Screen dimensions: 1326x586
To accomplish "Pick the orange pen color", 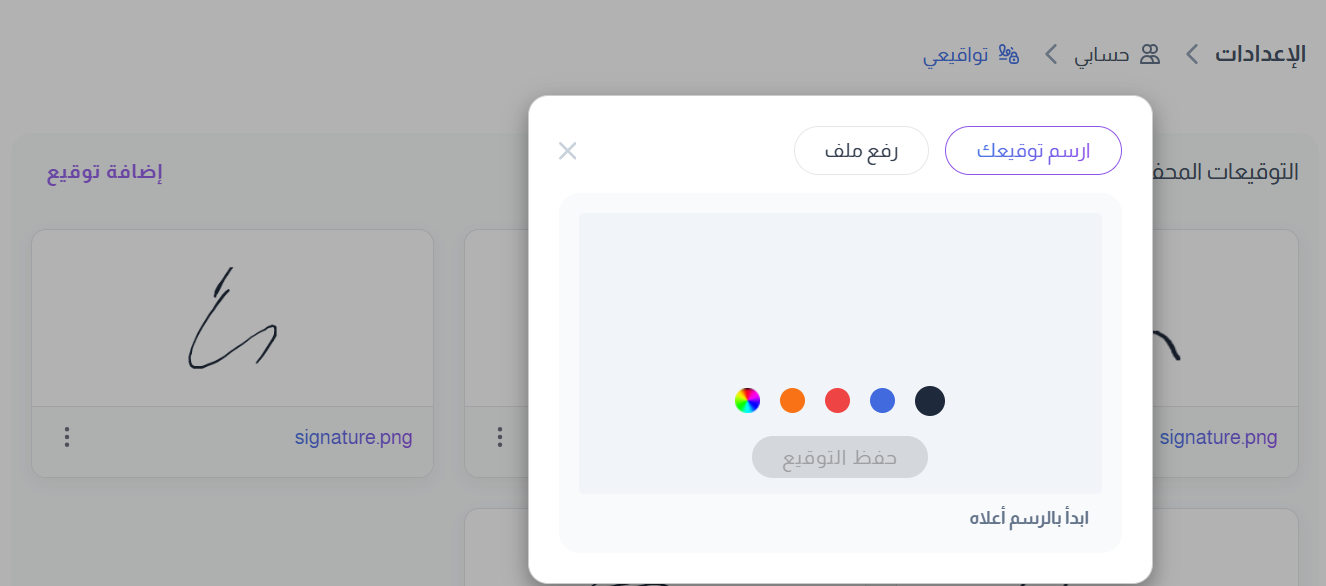I will point(792,401).
